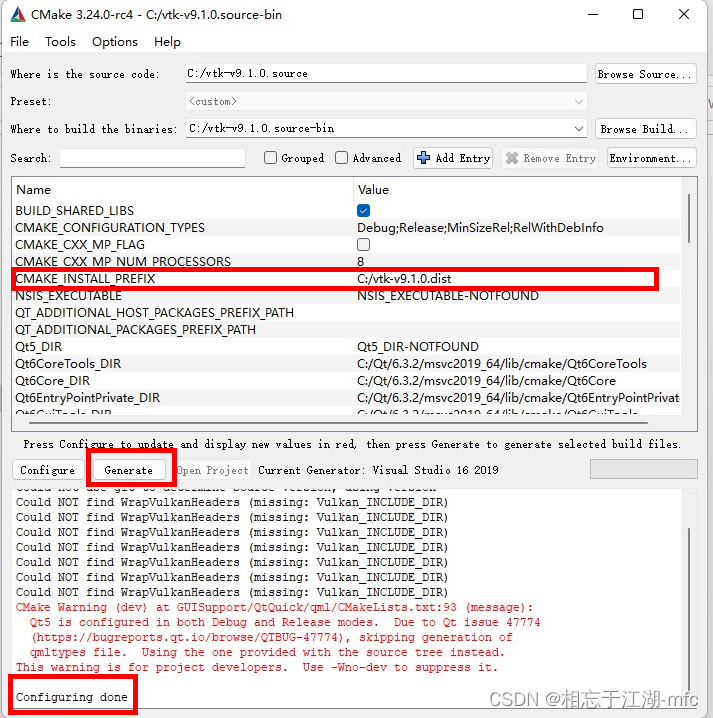The width and height of the screenshot is (713, 718).
Task: Click the CMake Warning (dev) log line
Action: point(274,607)
